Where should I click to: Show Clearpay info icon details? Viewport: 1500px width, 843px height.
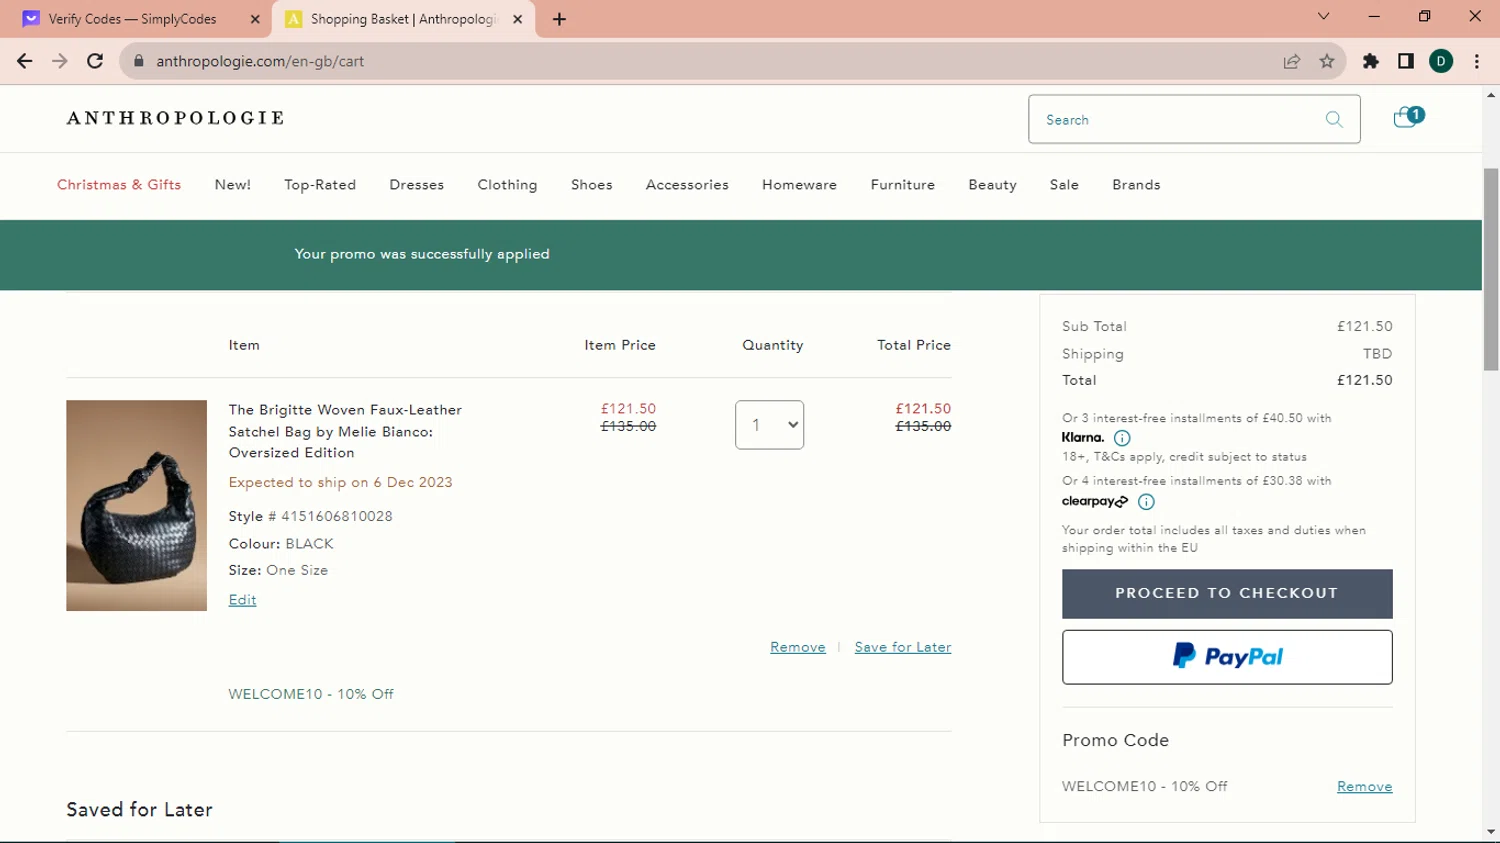[x=1146, y=502]
